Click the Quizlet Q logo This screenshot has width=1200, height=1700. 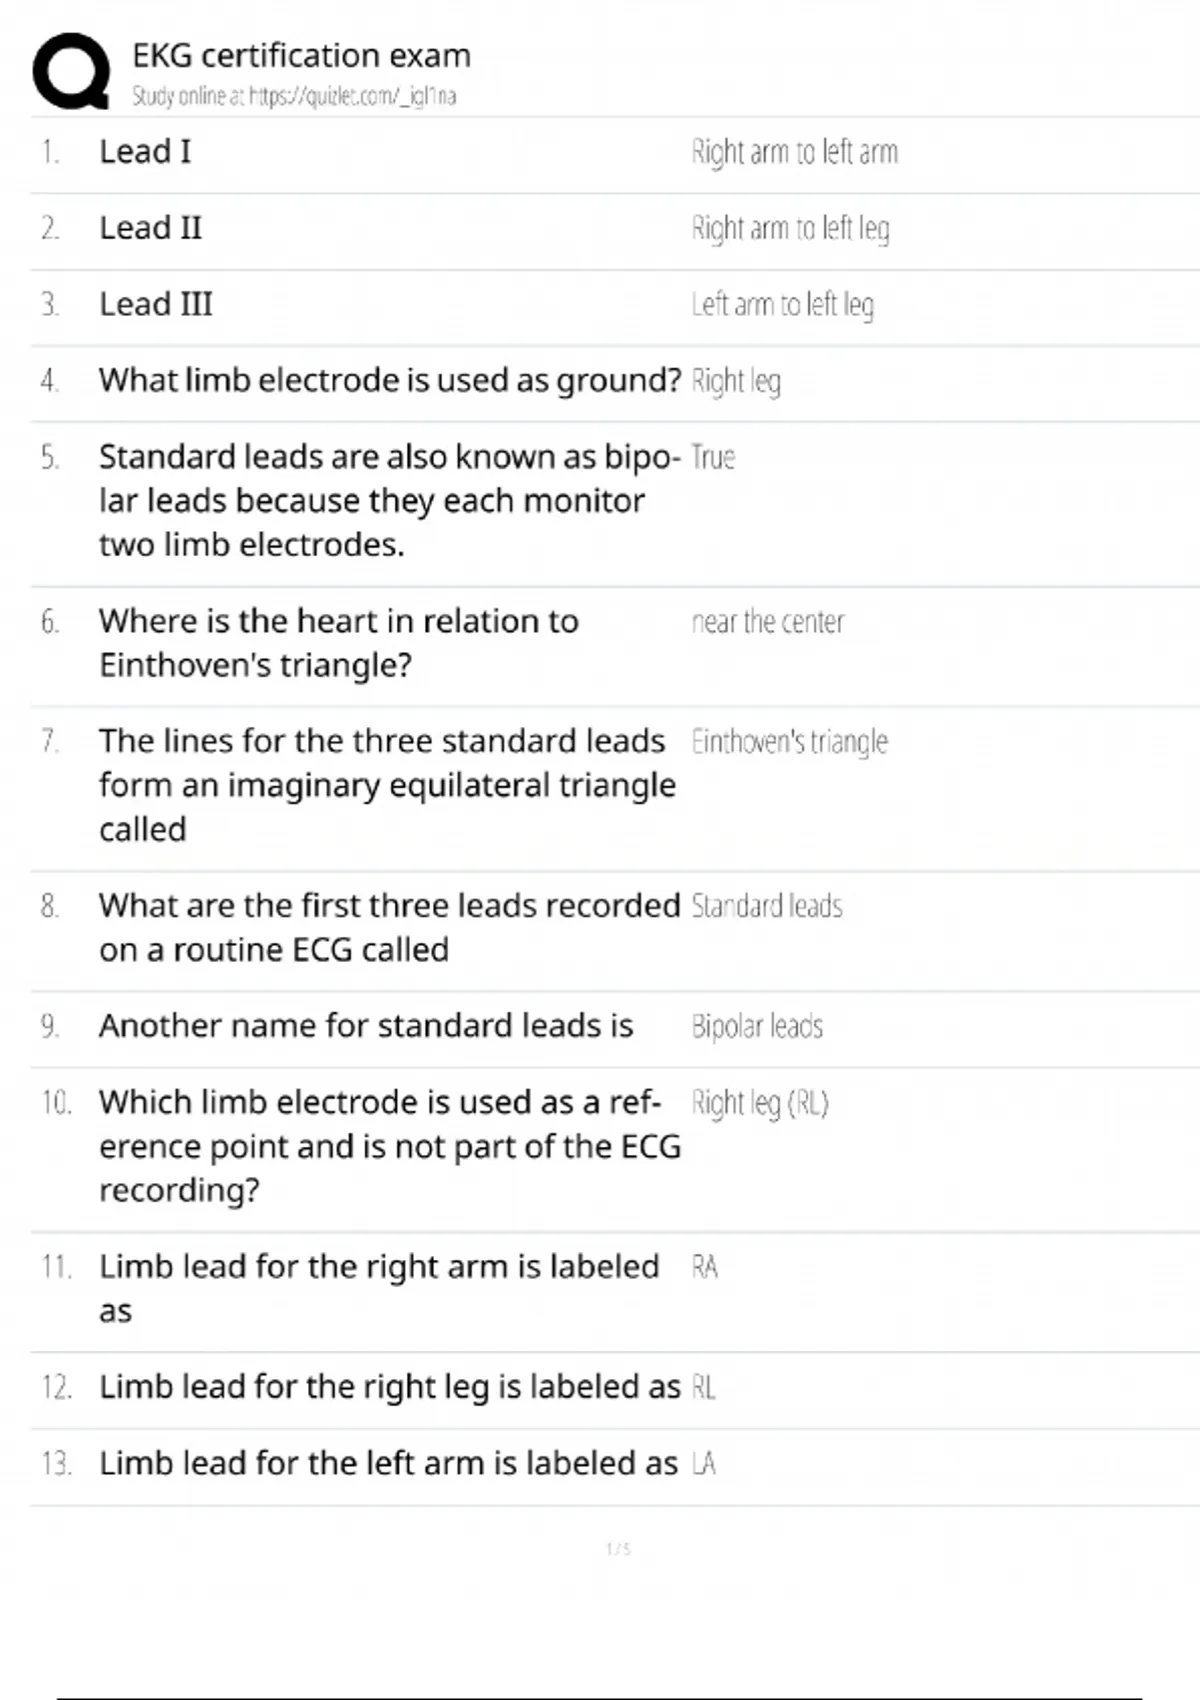(71, 71)
